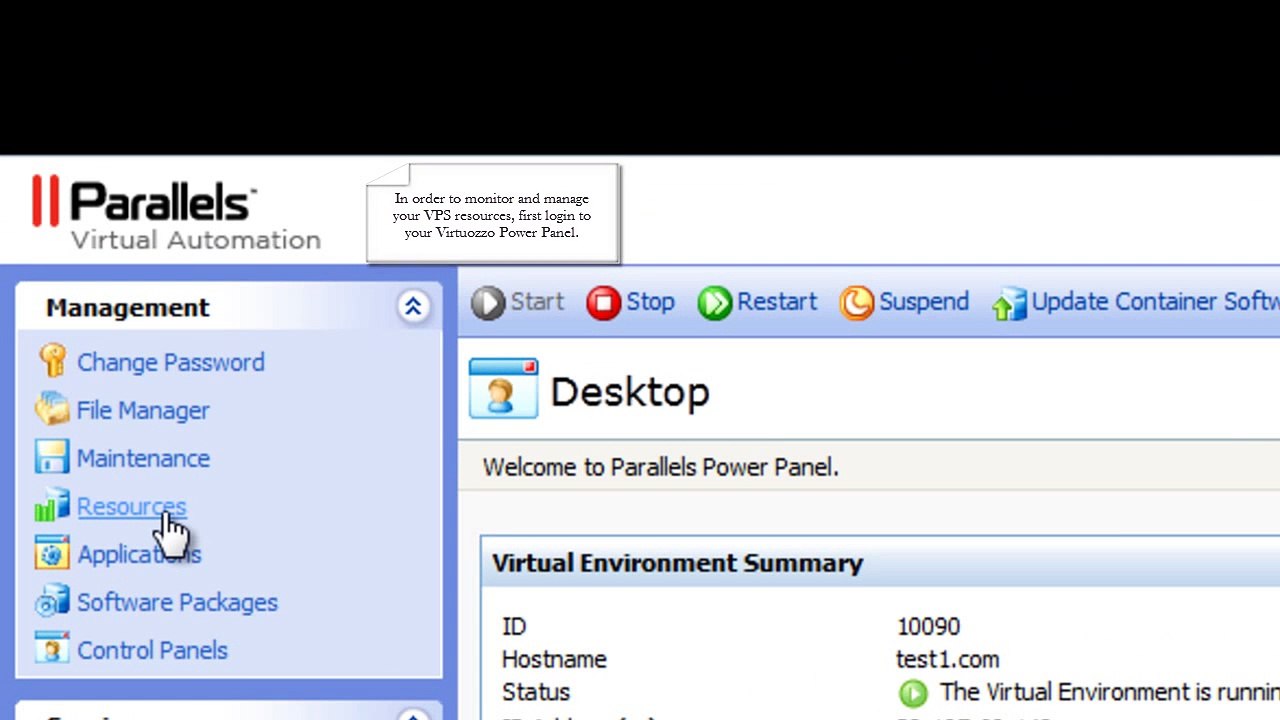Click the gray Start play icon

coord(488,303)
